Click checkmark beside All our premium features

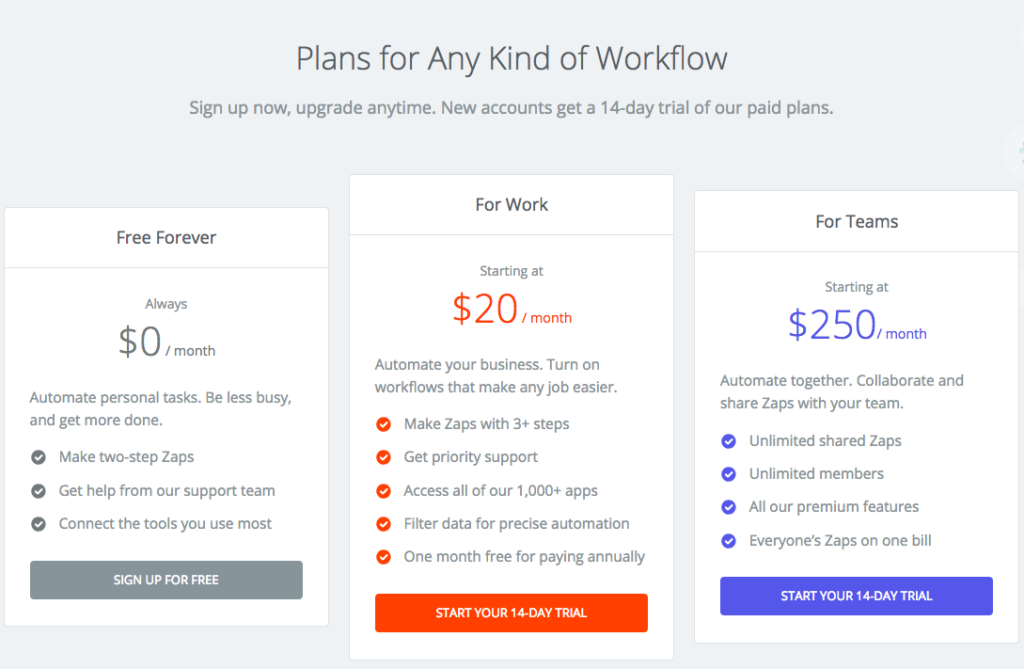point(728,507)
